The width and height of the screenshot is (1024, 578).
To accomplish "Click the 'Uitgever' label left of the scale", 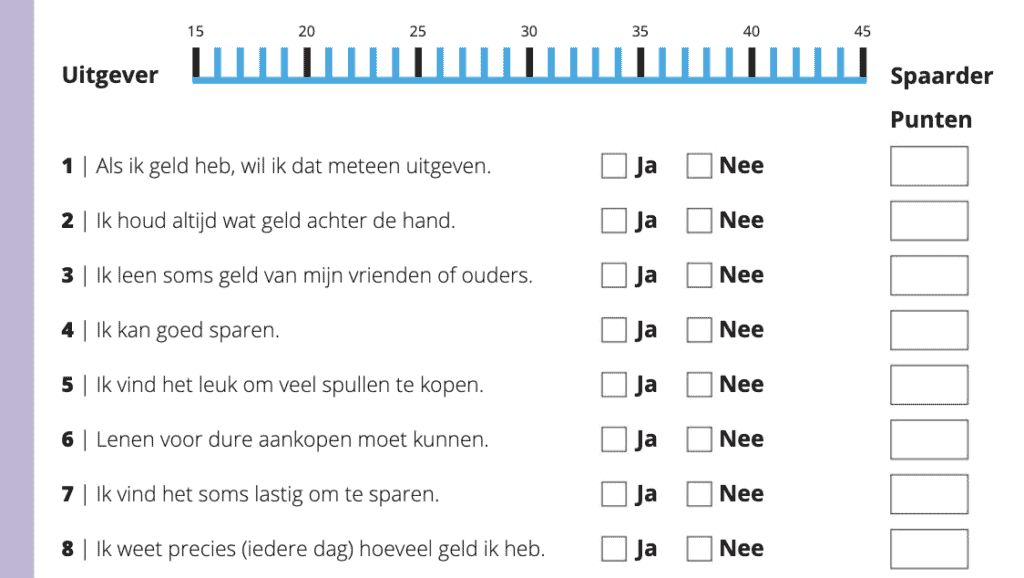I will (x=110, y=76).
